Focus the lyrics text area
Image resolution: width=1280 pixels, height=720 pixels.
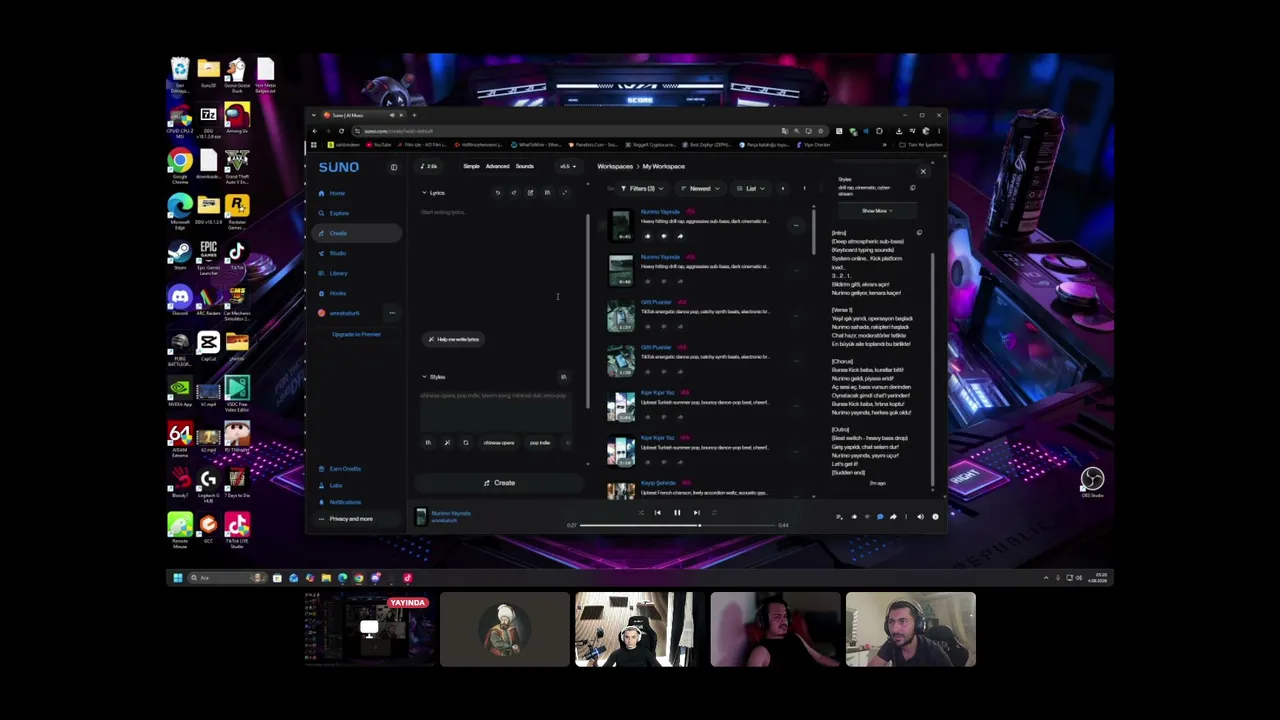pos(497,265)
